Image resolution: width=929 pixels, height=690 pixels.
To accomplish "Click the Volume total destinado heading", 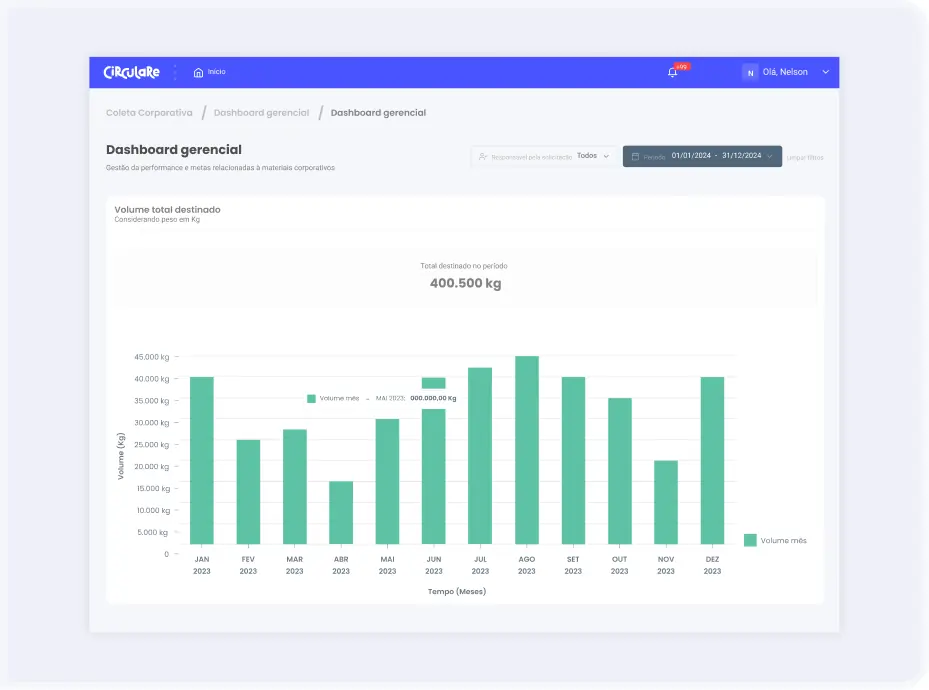I will point(167,210).
